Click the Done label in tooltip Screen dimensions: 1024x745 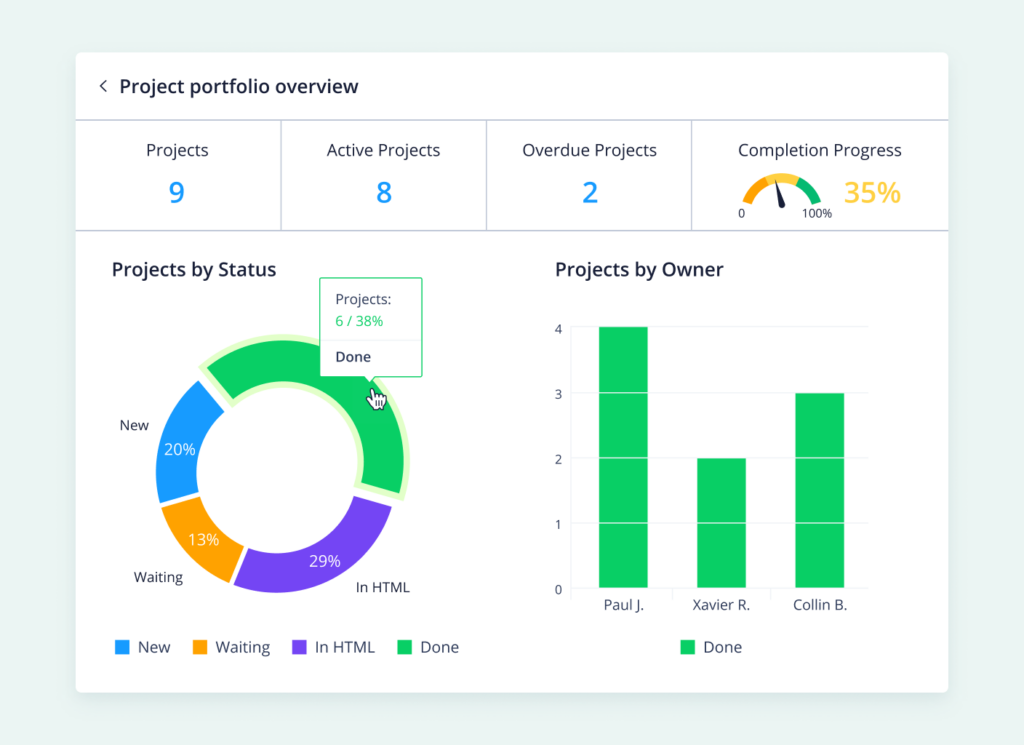click(x=353, y=357)
